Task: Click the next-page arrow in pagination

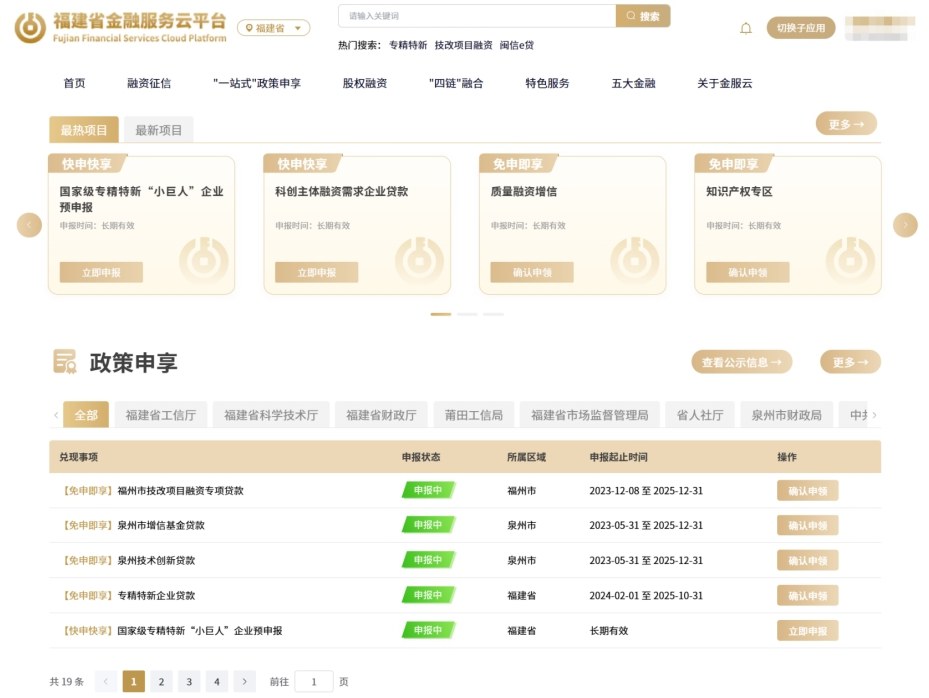Action: [x=244, y=681]
